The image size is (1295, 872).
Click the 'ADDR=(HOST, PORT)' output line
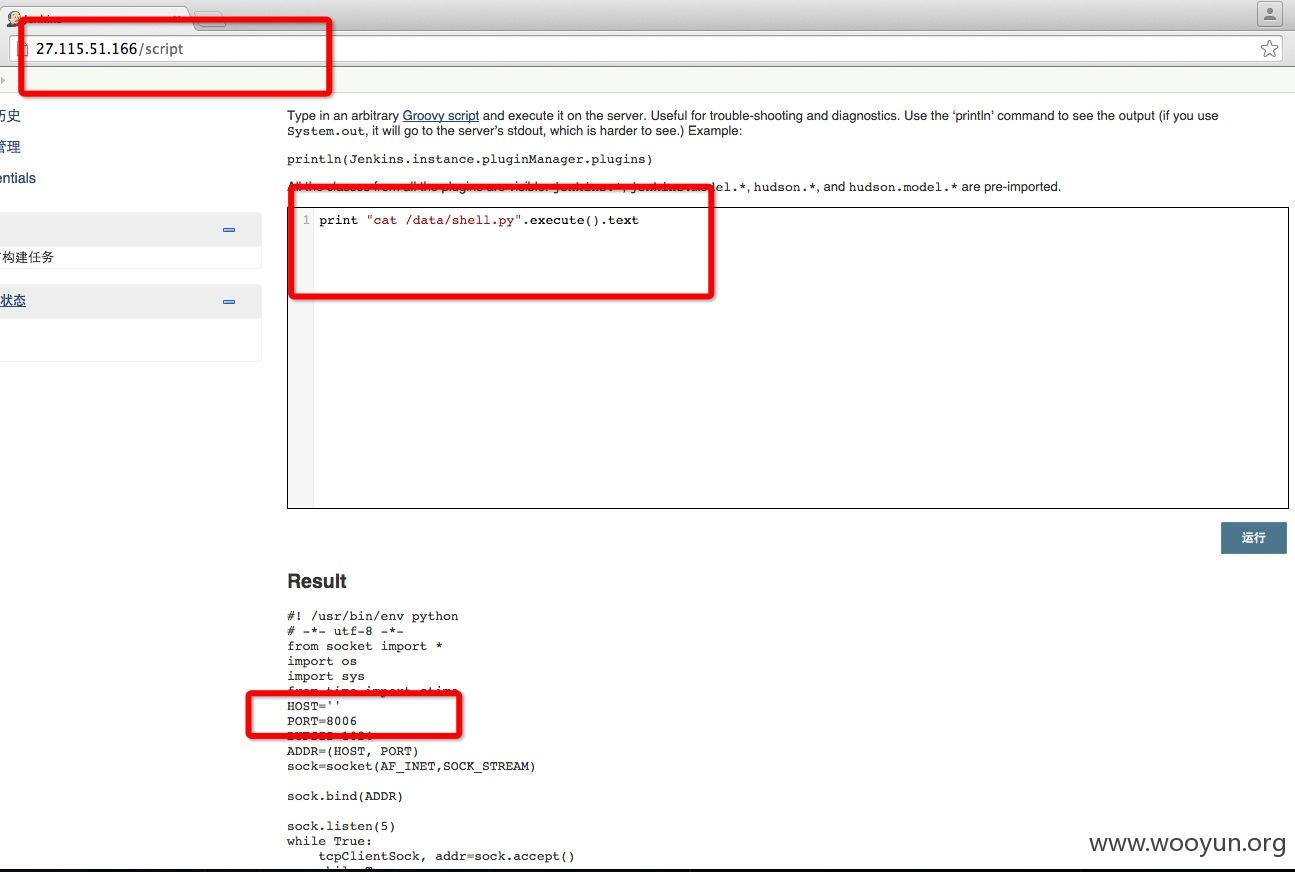(353, 751)
